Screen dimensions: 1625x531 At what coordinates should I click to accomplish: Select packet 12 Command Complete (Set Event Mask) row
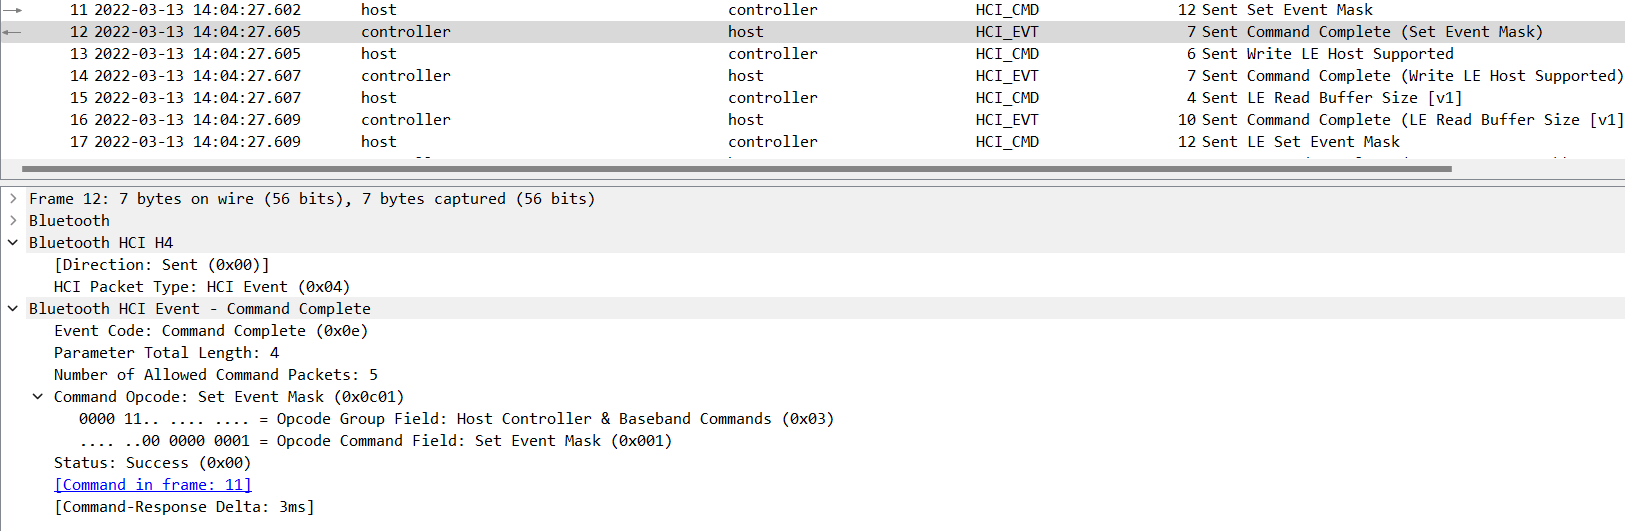pos(812,32)
